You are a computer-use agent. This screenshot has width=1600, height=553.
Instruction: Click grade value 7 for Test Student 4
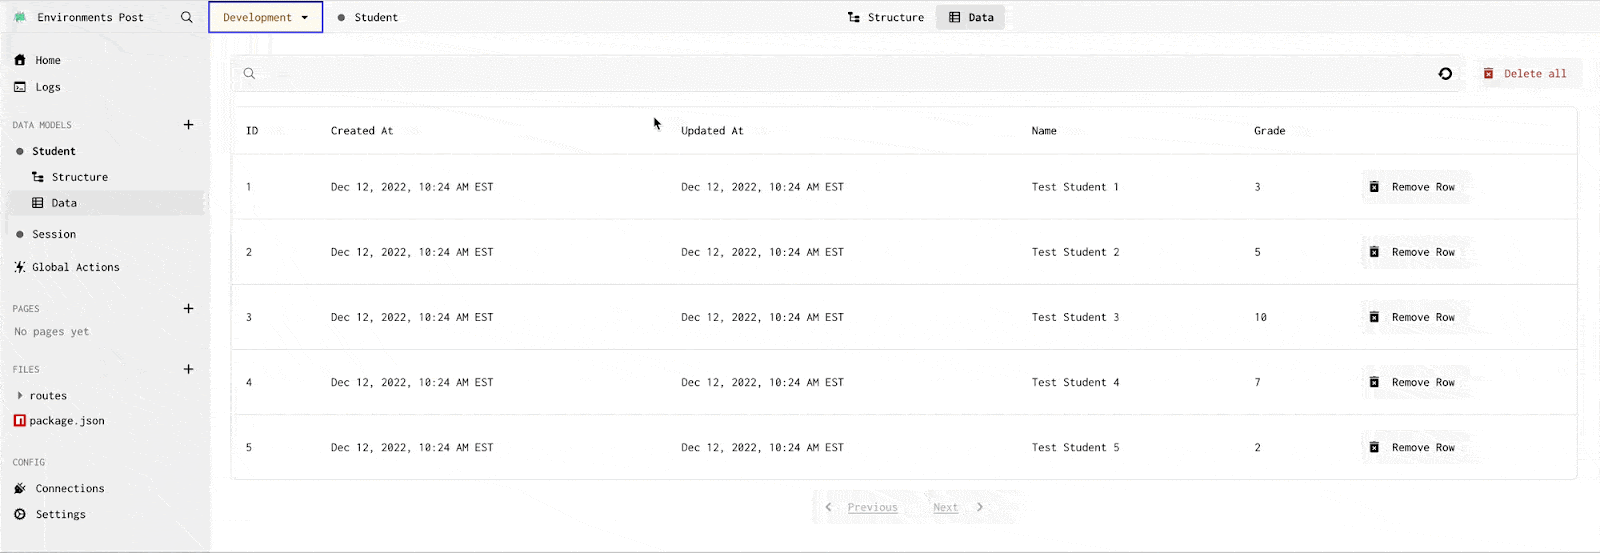pyautogui.click(x=1257, y=382)
